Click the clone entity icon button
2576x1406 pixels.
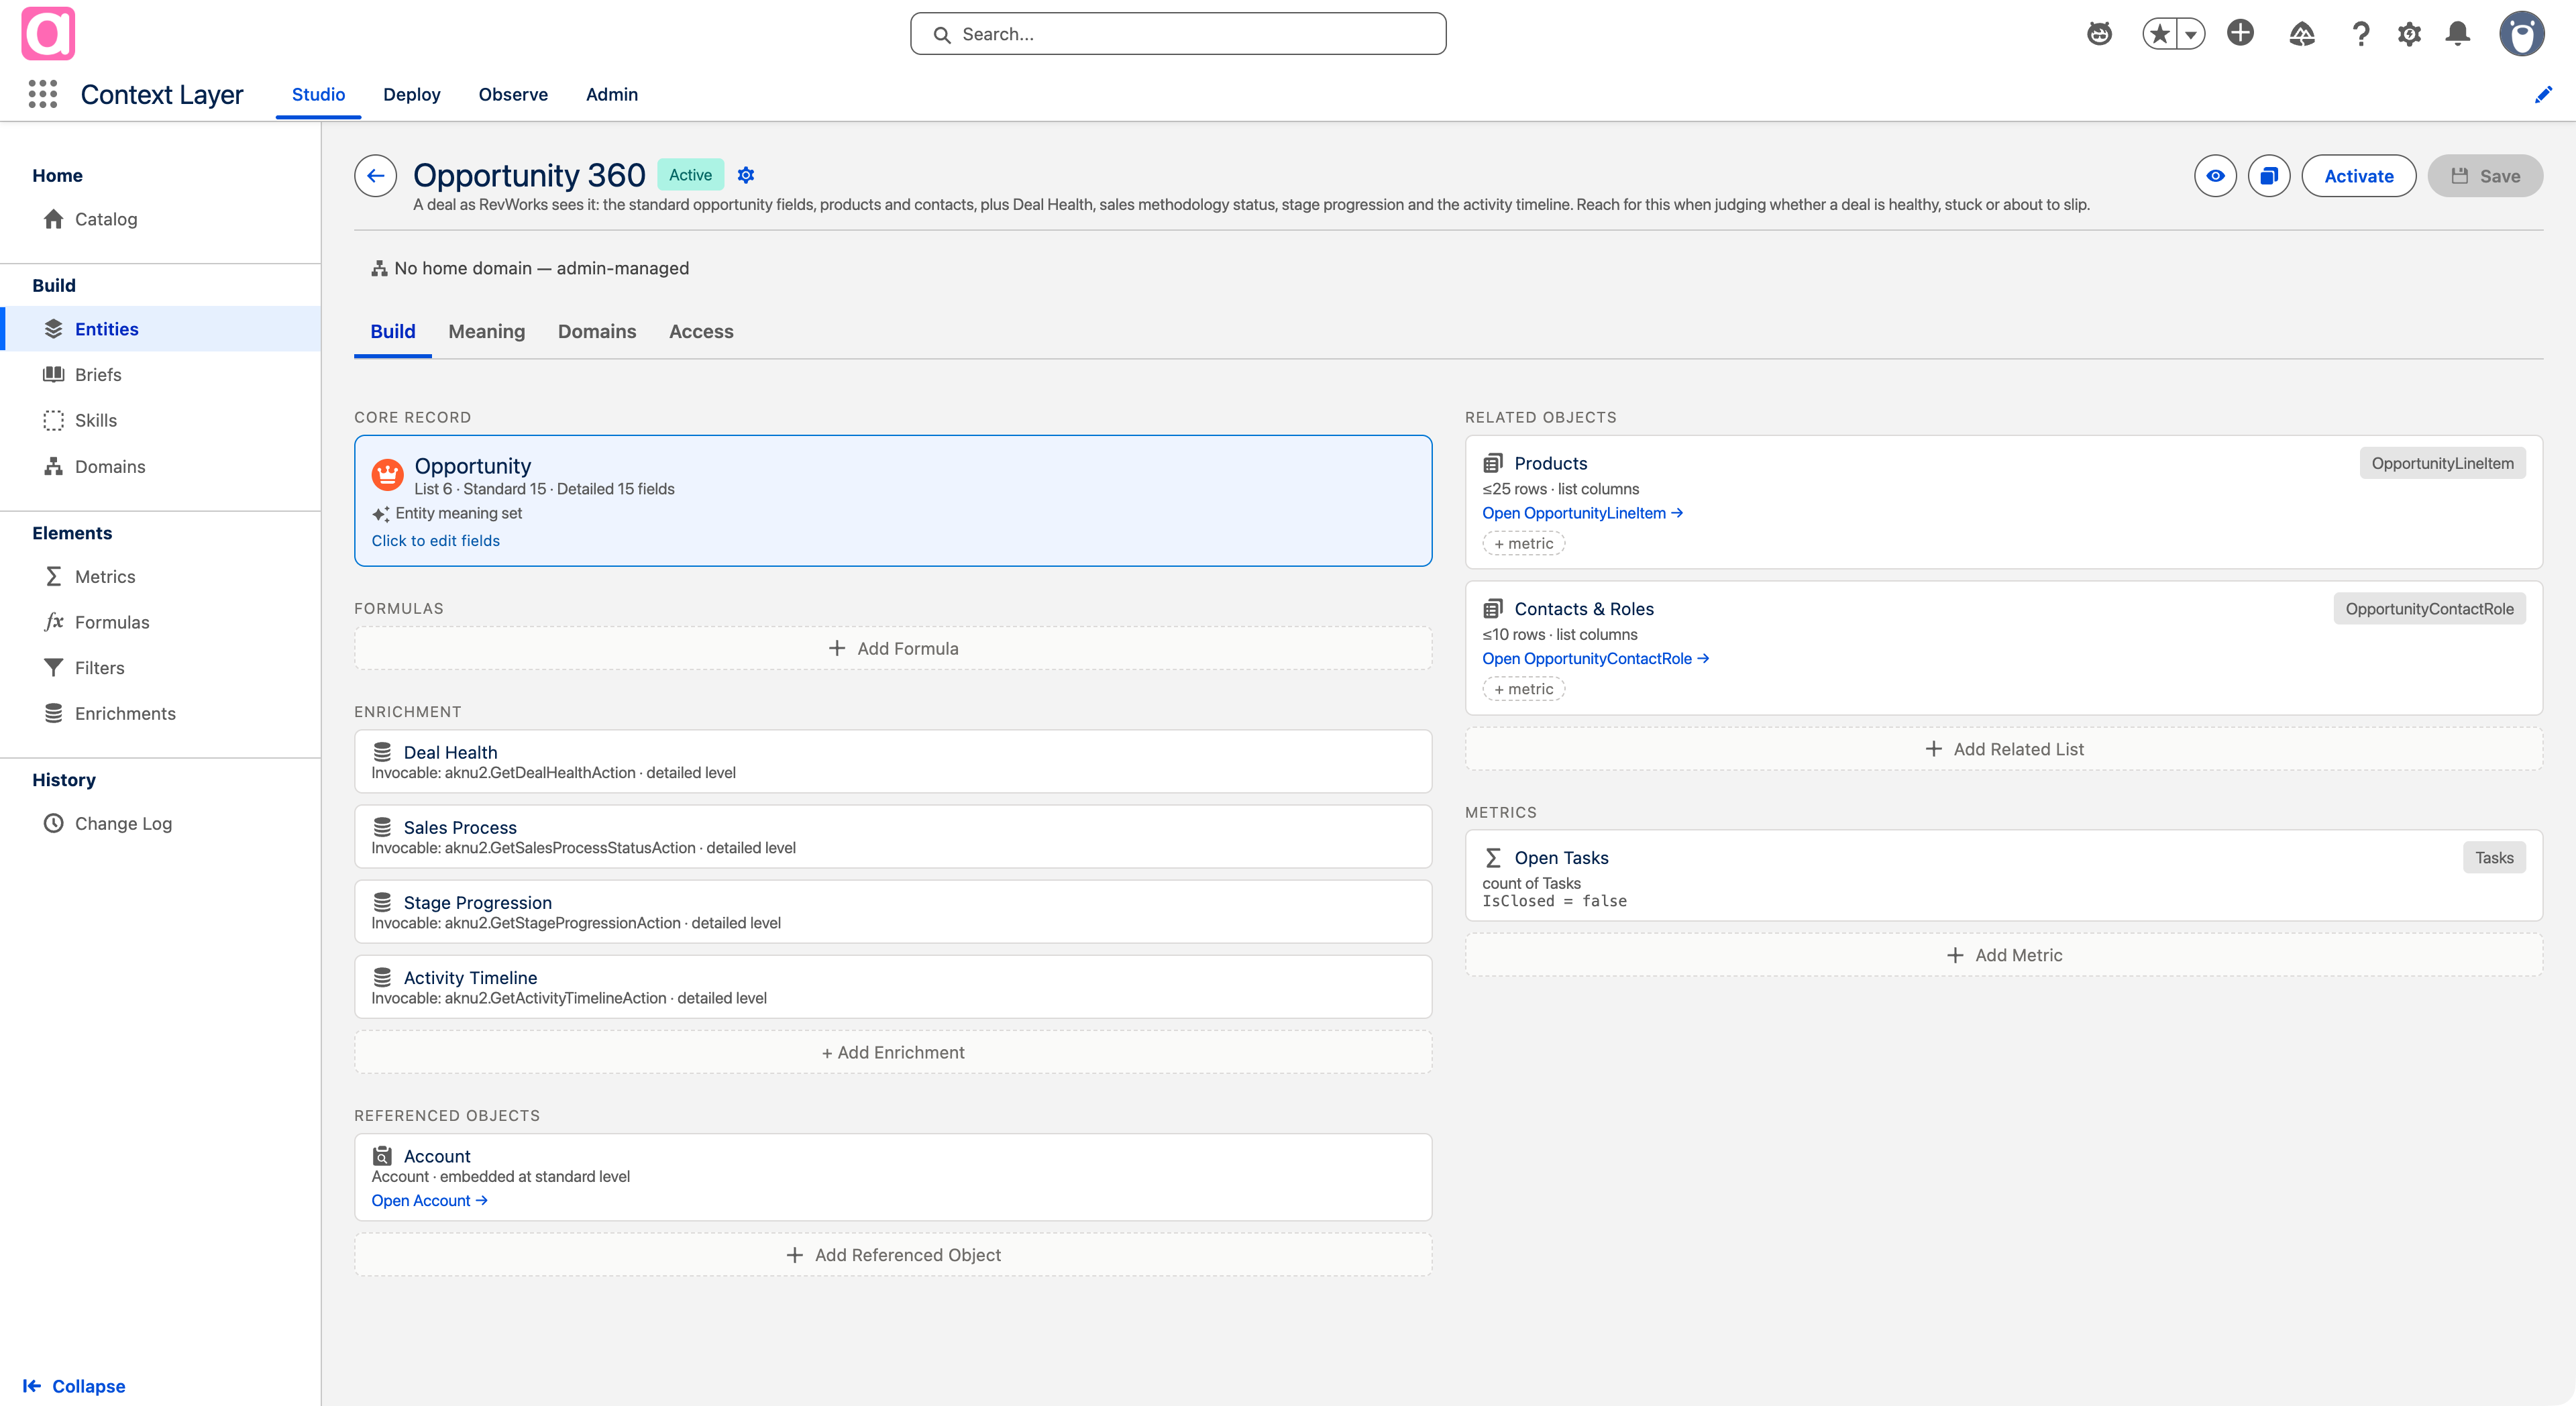point(2269,176)
